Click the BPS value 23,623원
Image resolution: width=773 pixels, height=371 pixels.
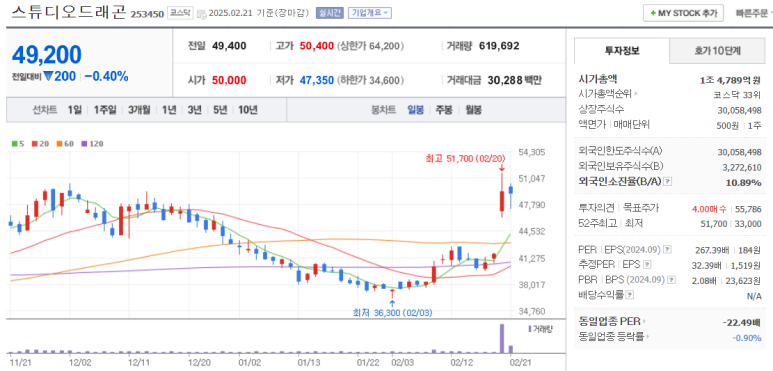(743, 281)
